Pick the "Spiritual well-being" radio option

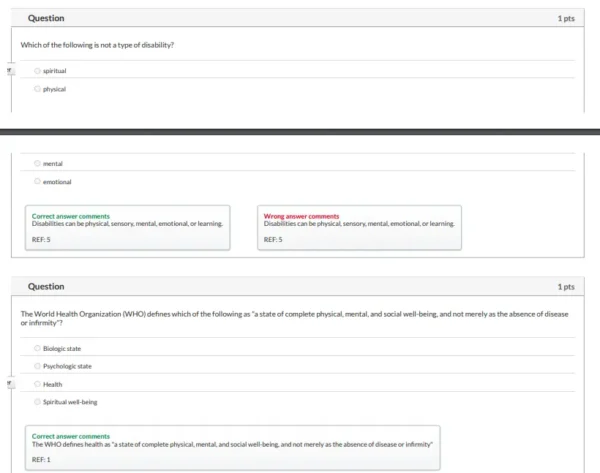pos(38,402)
